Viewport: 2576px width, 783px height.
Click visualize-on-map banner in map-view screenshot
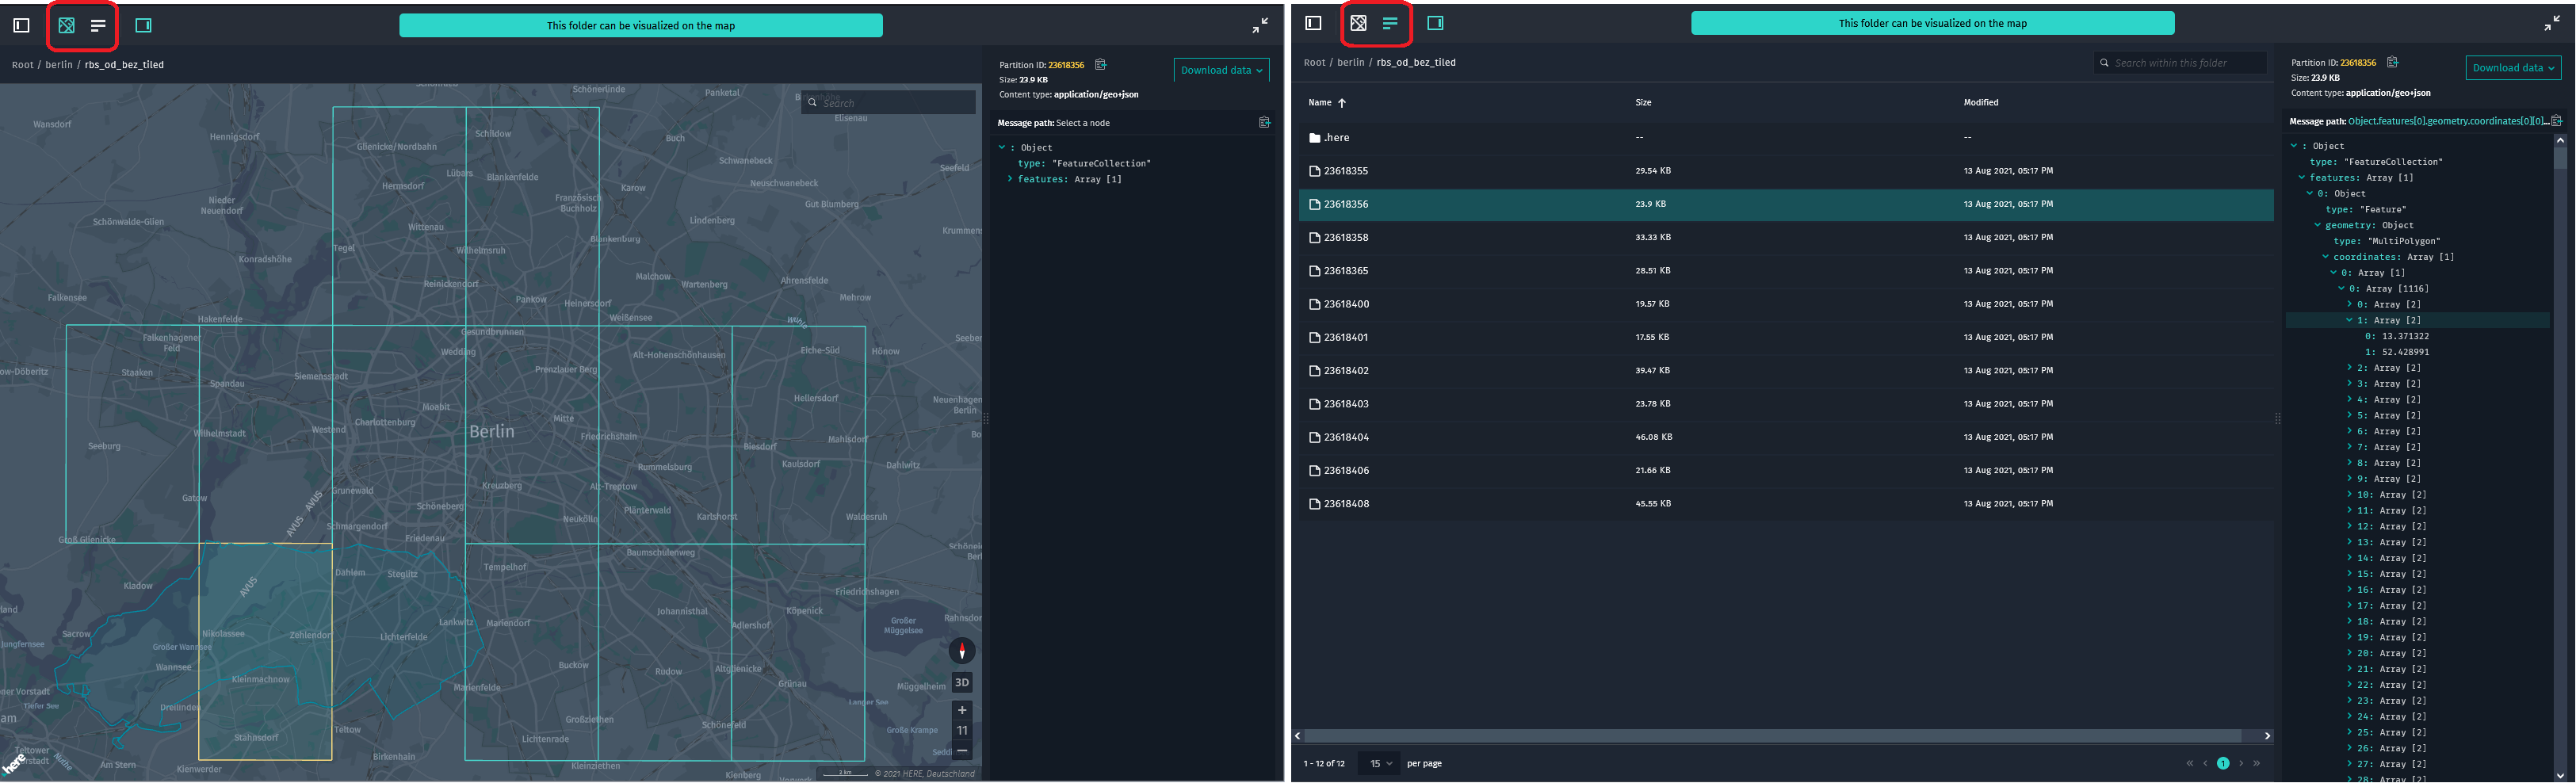point(641,26)
